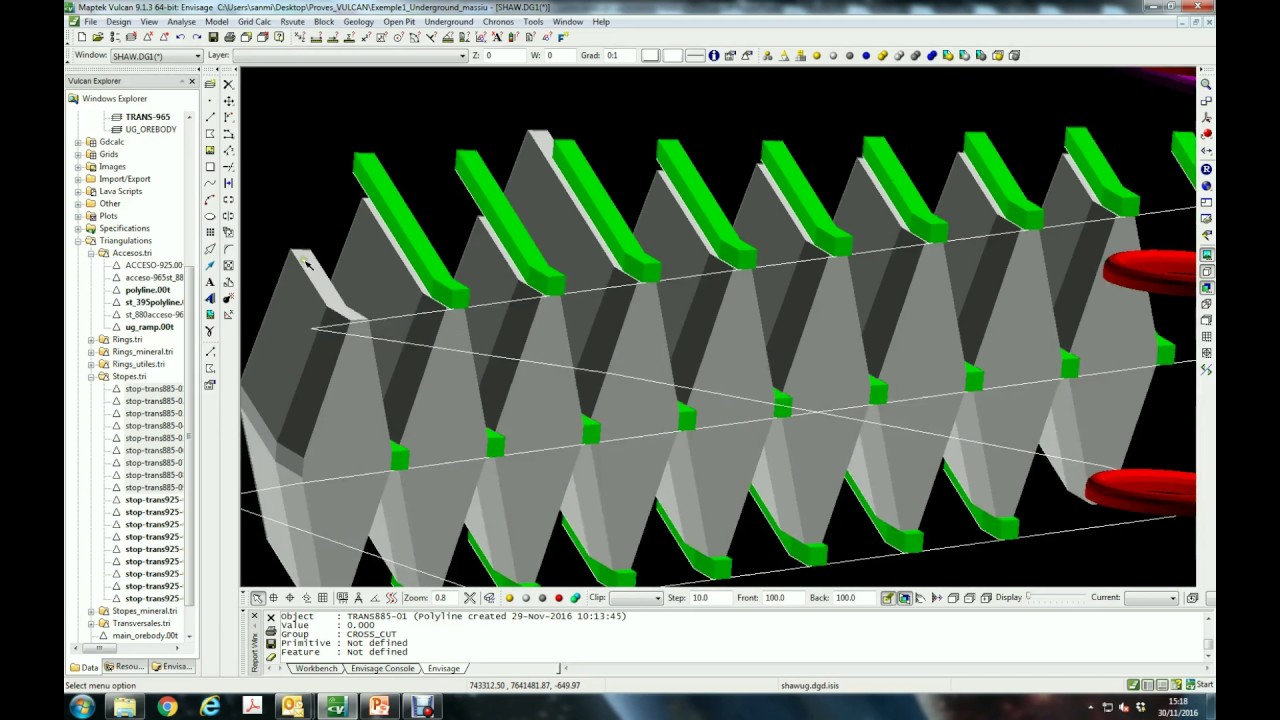This screenshot has width=1280, height=720.
Task: Close the Vulcan Explorer panel
Action: click(x=192, y=81)
